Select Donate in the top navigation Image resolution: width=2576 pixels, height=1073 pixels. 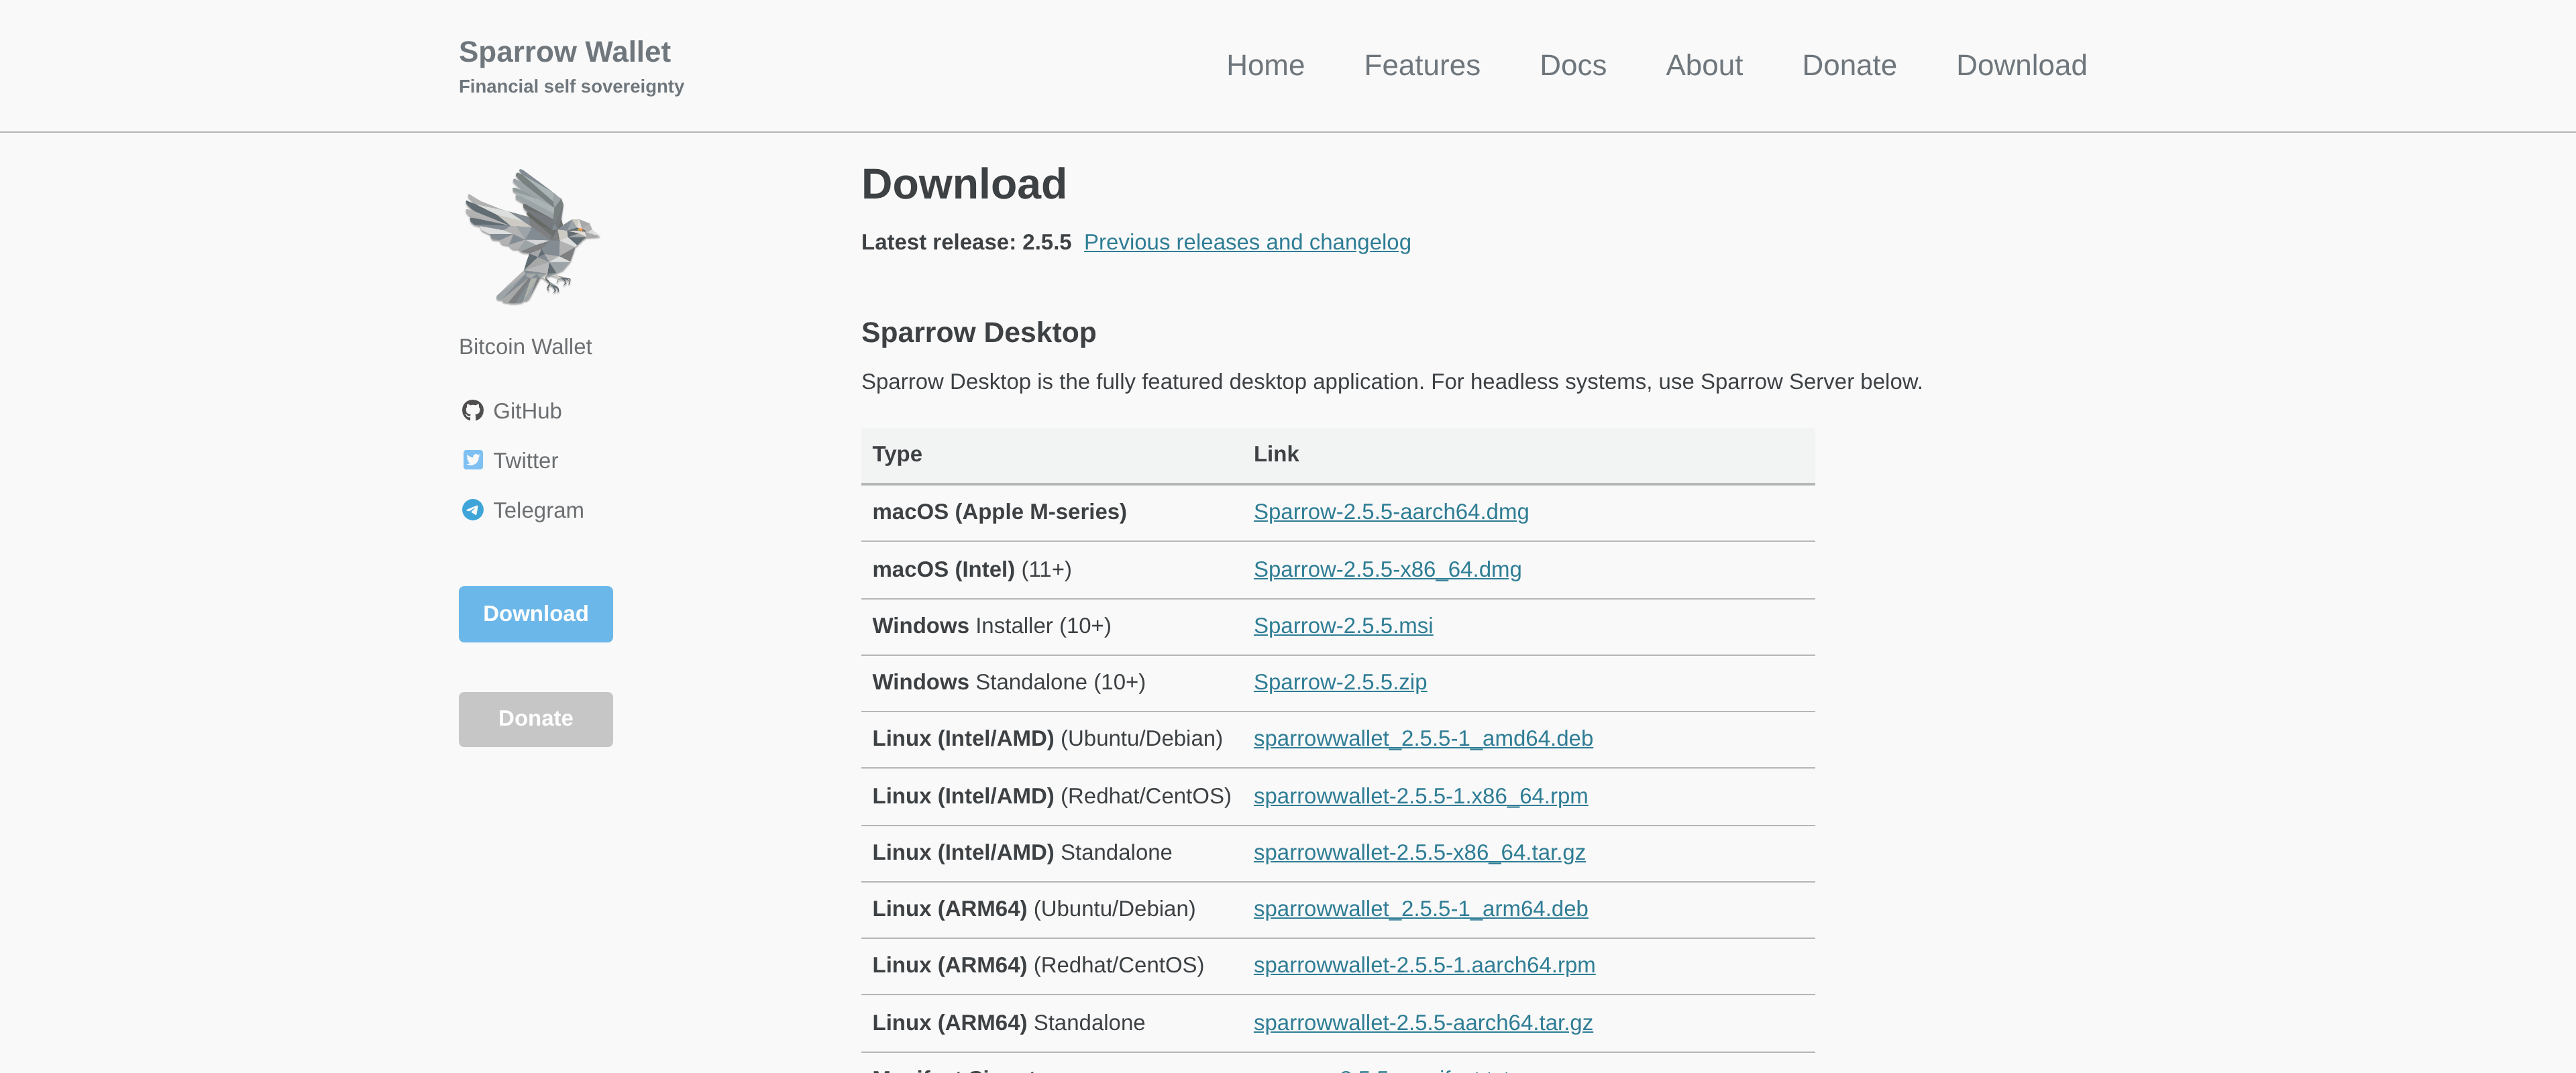click(1848, 65)
